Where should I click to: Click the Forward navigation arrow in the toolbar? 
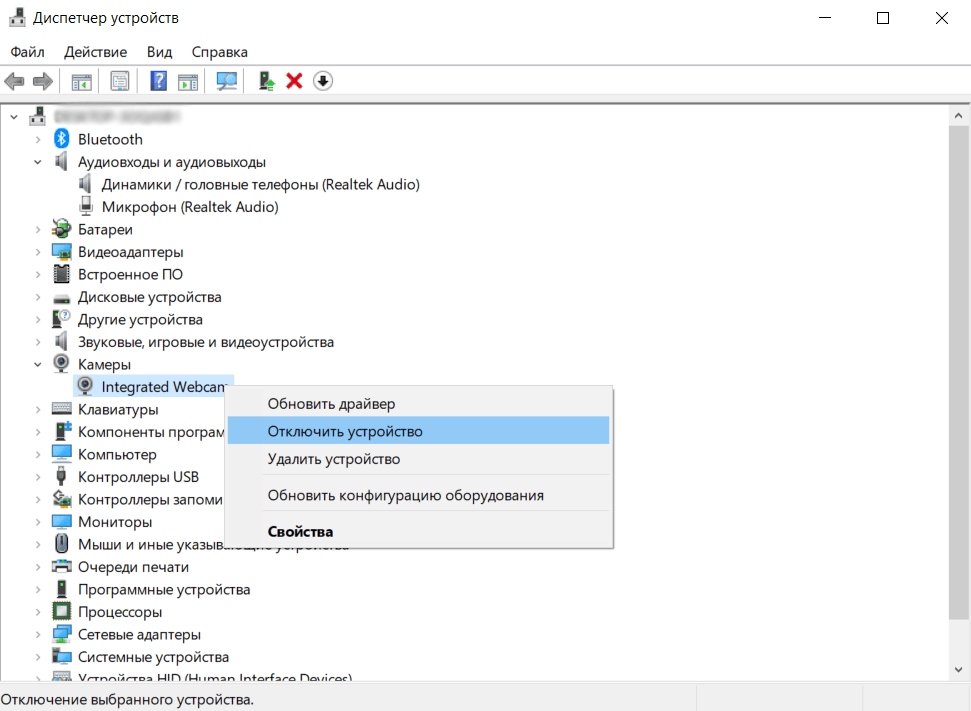pos(41,80)
